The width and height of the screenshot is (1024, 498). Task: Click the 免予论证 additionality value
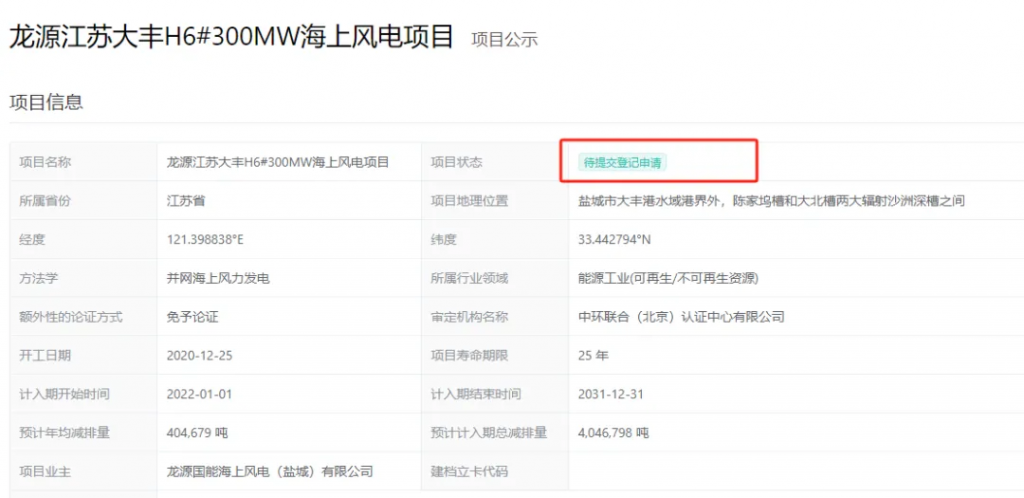pos(192,317)
